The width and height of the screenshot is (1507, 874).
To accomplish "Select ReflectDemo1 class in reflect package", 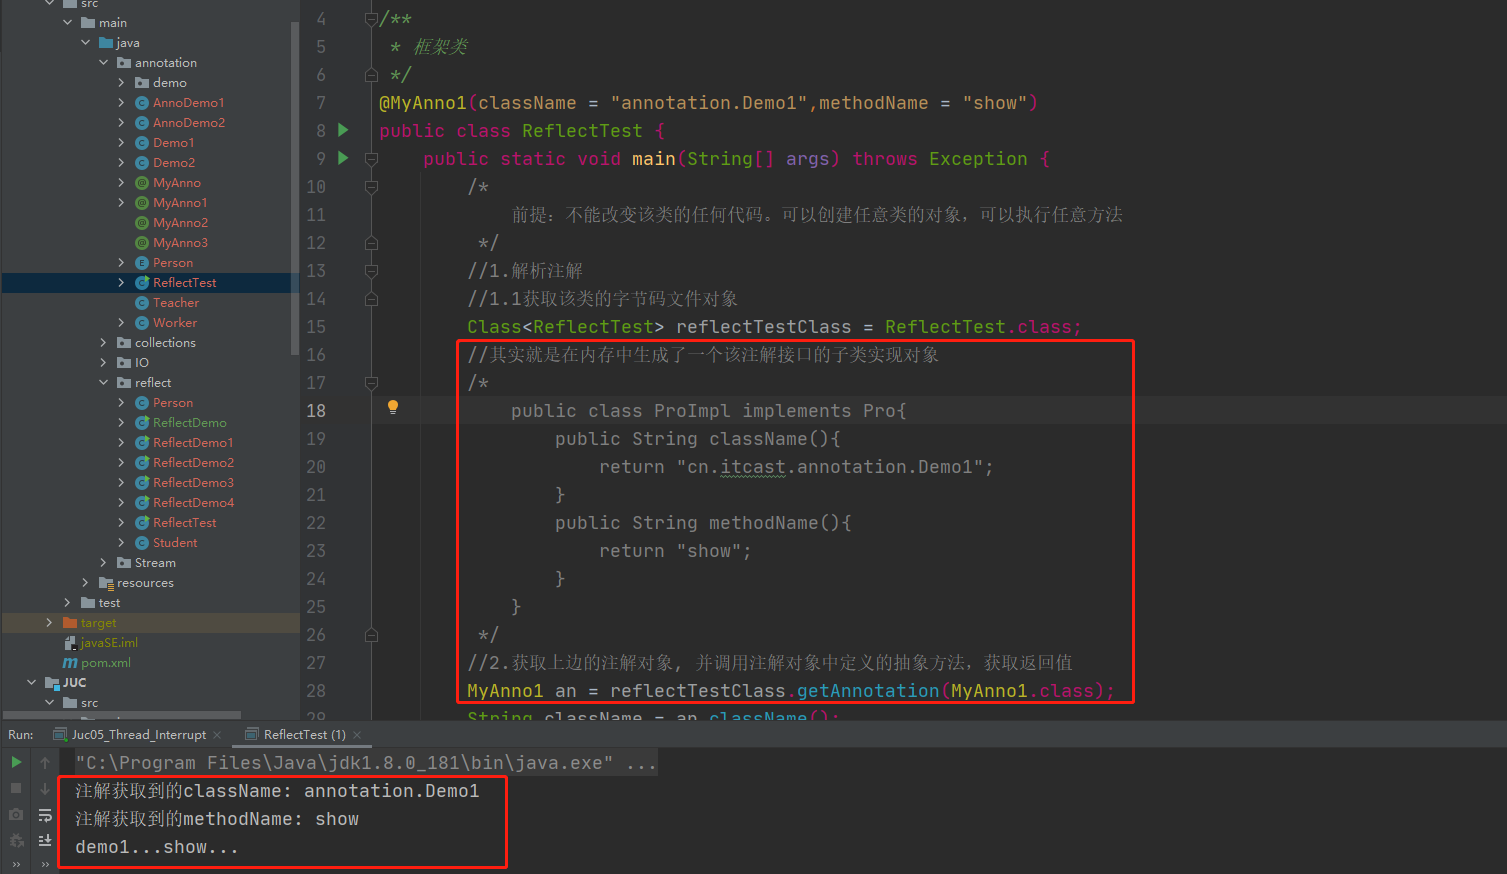I will 192,442.
